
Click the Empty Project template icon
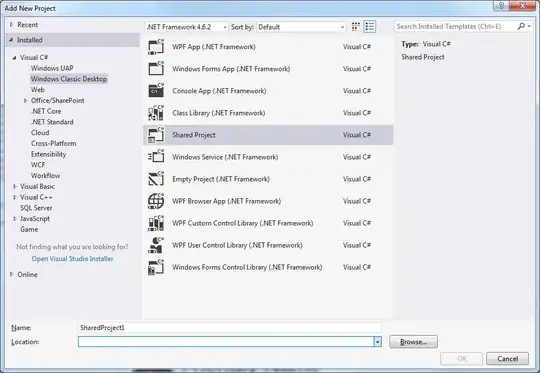click(156, 179)
